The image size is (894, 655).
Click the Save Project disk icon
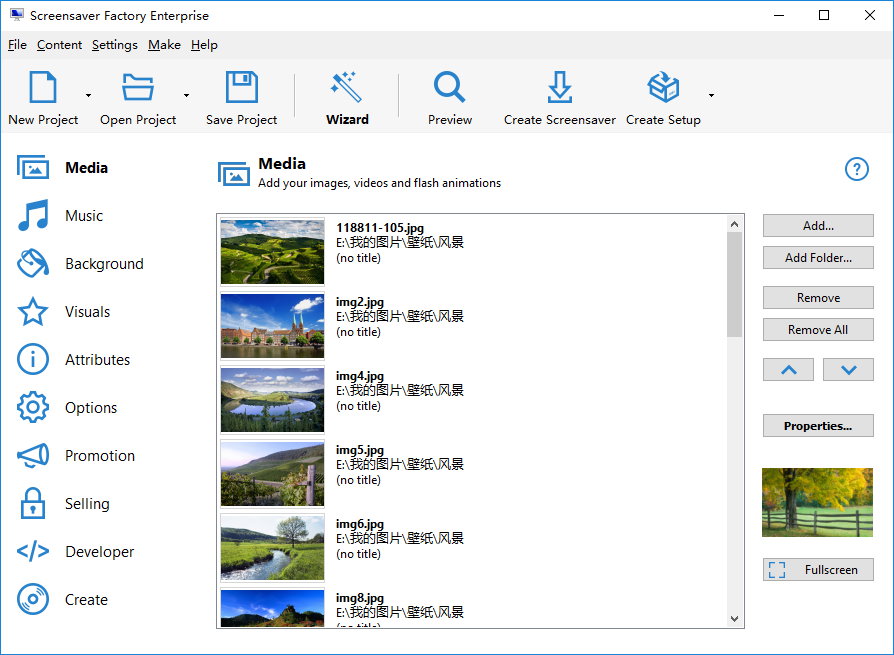pyautogui.click(x=242, y=87)
